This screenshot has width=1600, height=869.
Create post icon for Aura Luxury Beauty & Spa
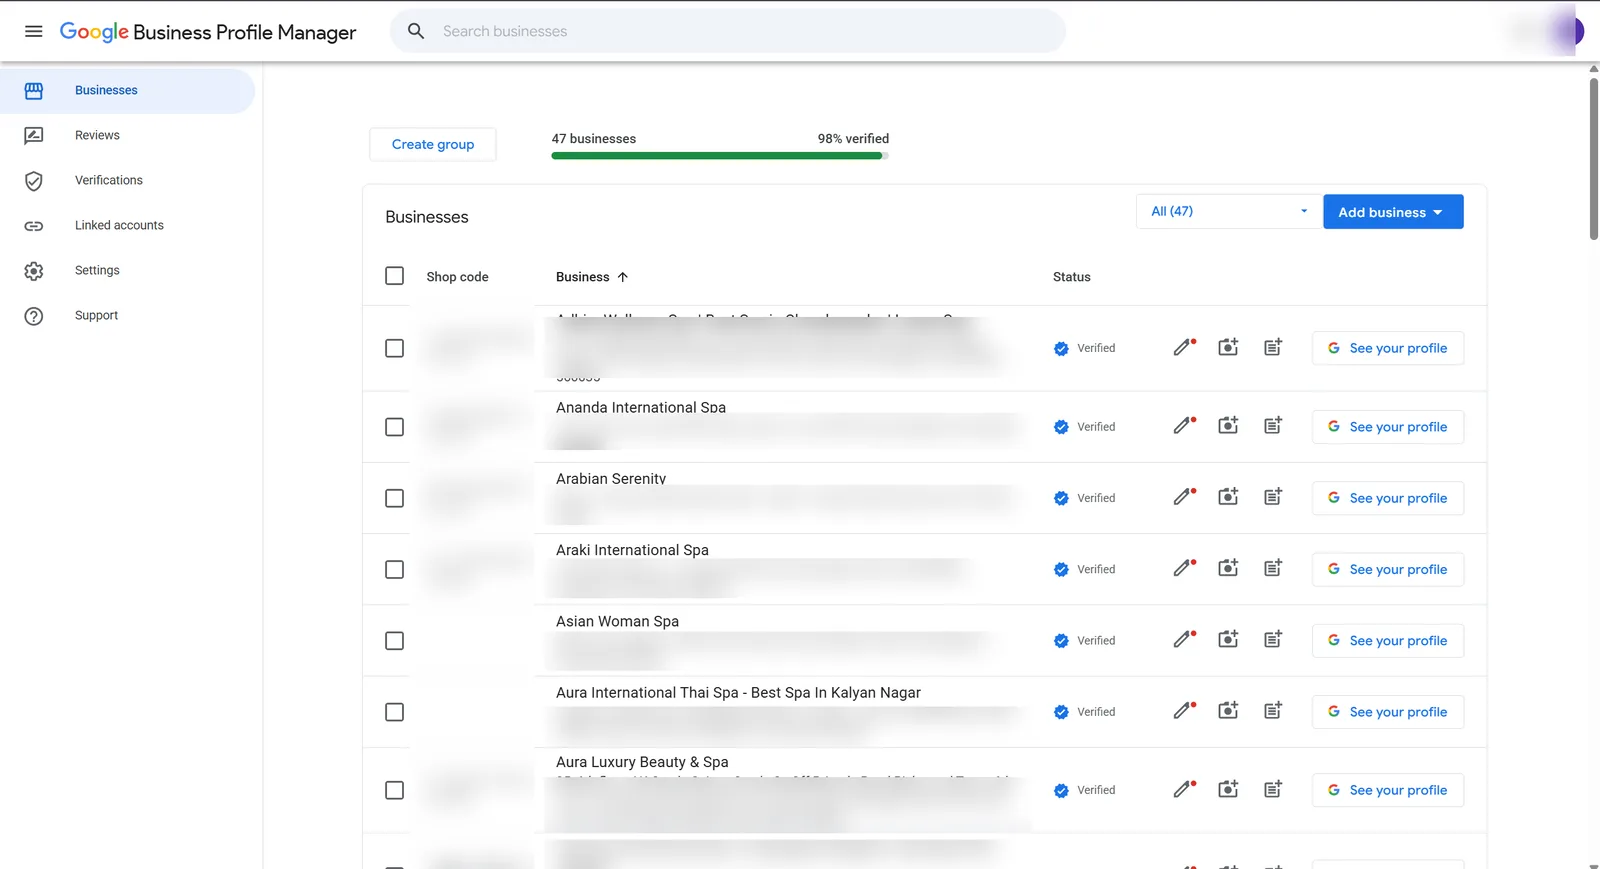[x=1273, y=789]
